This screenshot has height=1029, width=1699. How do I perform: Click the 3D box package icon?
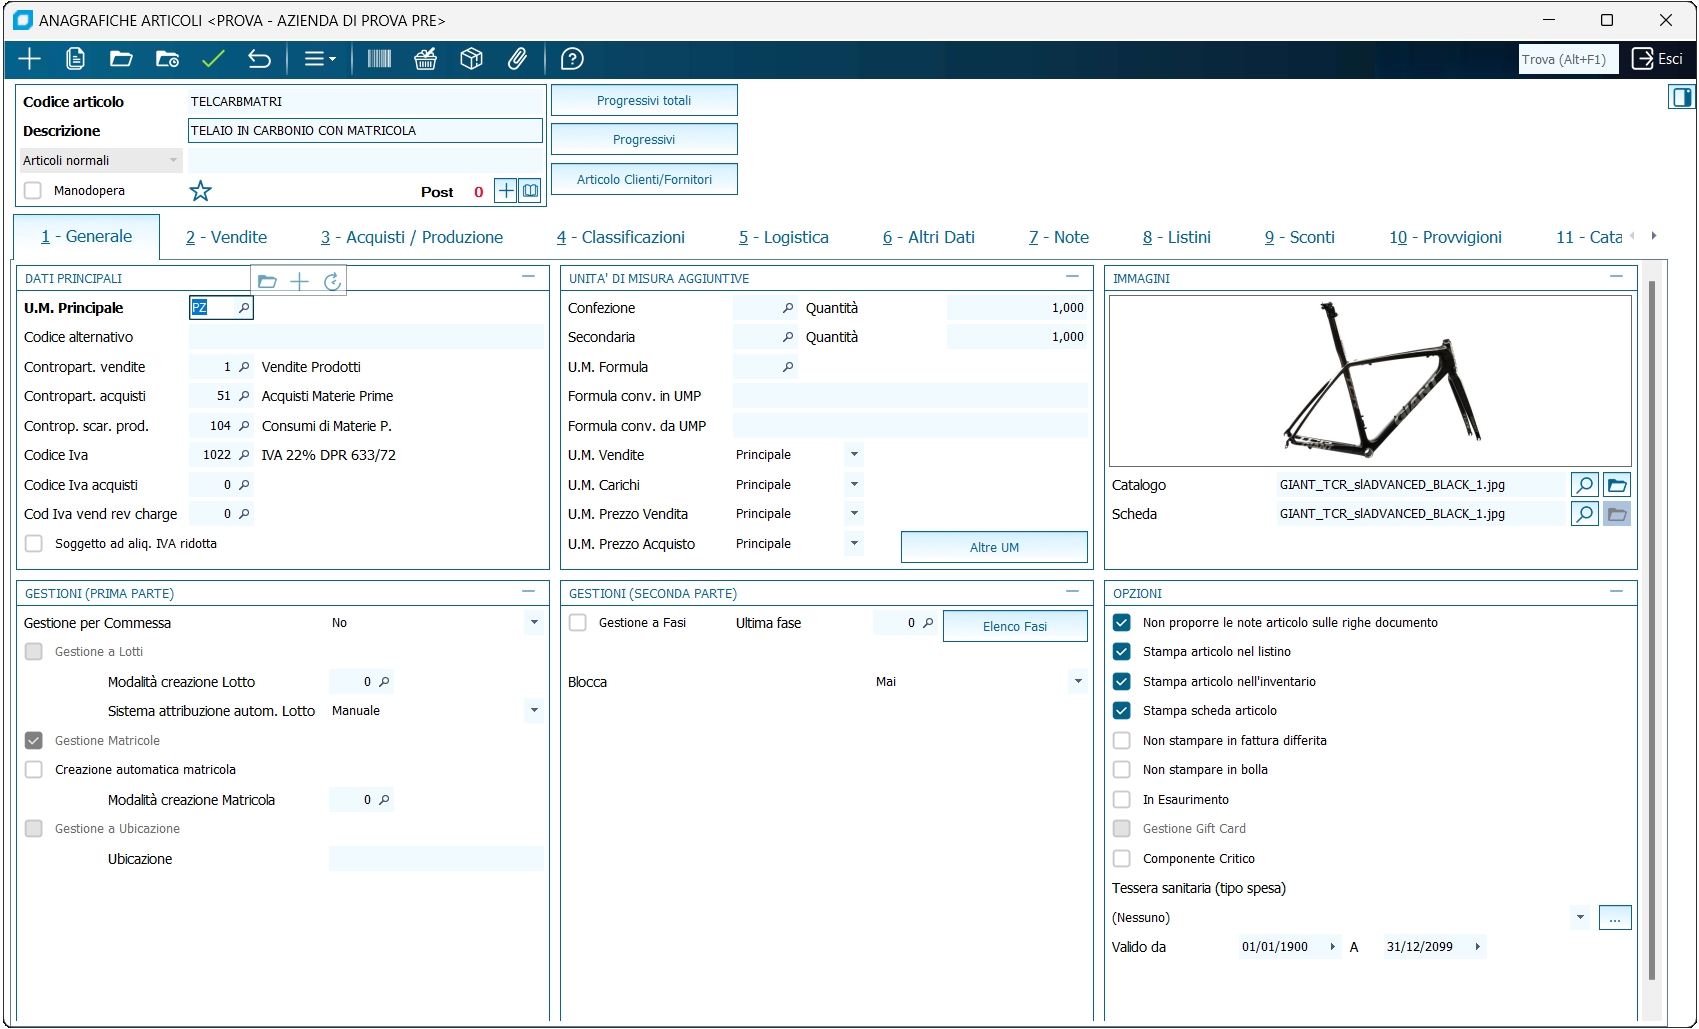[x=471, y=59]
